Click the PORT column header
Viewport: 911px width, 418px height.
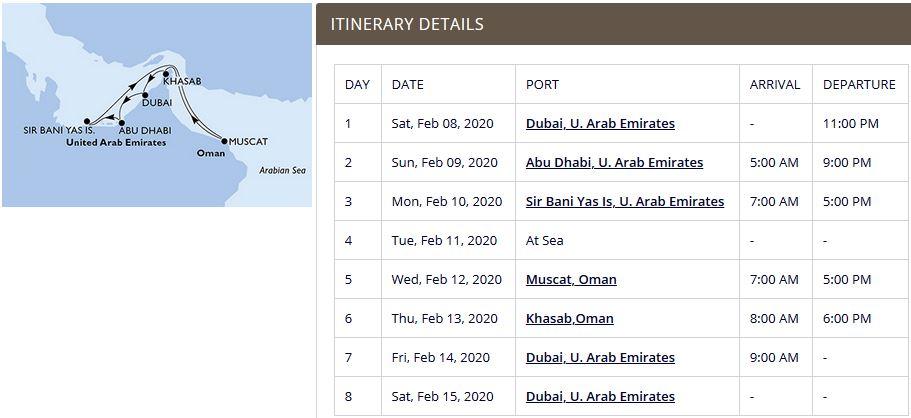coord(542,85)
